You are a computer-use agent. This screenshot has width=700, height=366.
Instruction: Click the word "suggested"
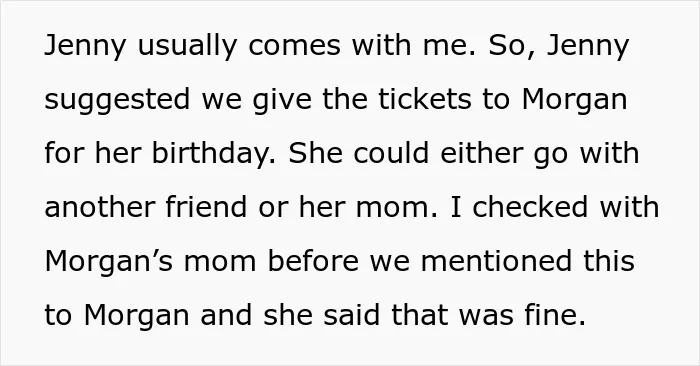coord(117,100)
